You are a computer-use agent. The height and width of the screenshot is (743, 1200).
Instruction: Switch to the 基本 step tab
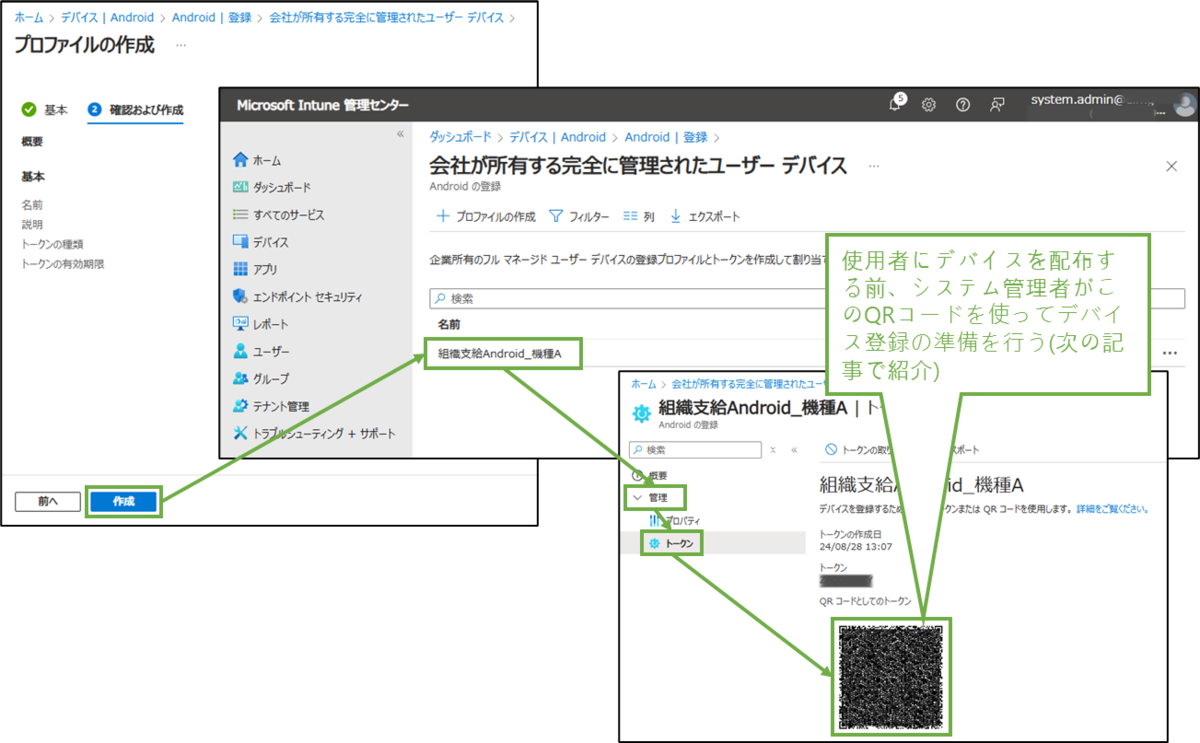pos(45,109)
